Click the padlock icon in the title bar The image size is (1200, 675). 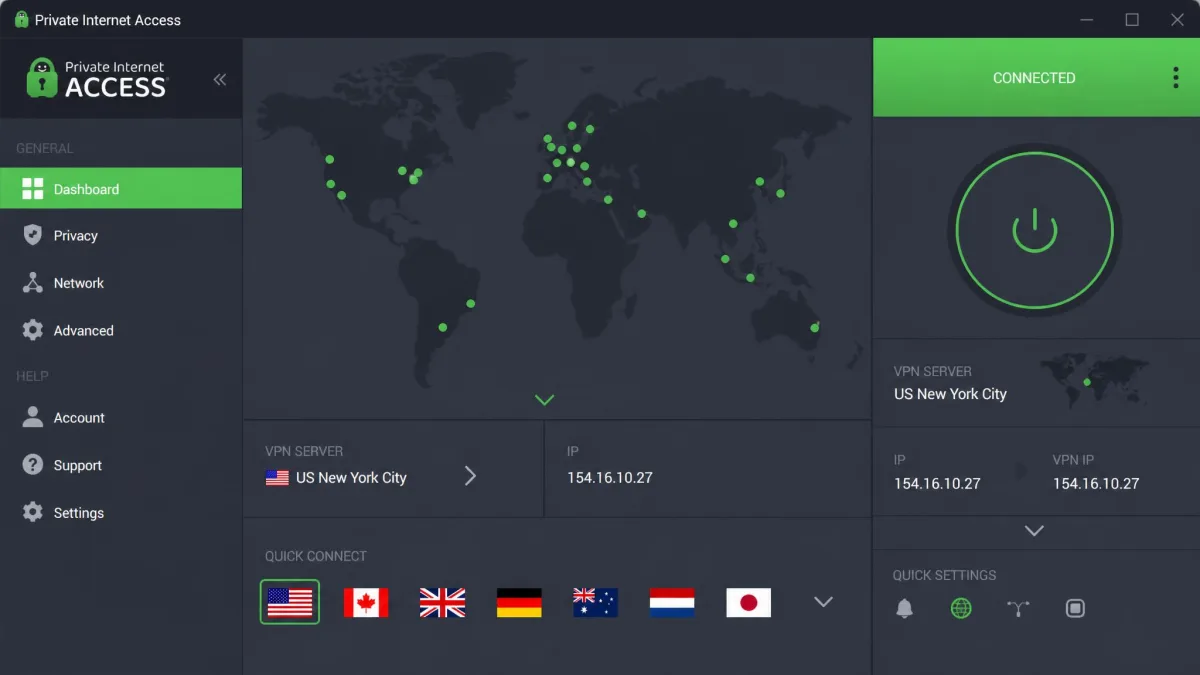click(21, 20)
